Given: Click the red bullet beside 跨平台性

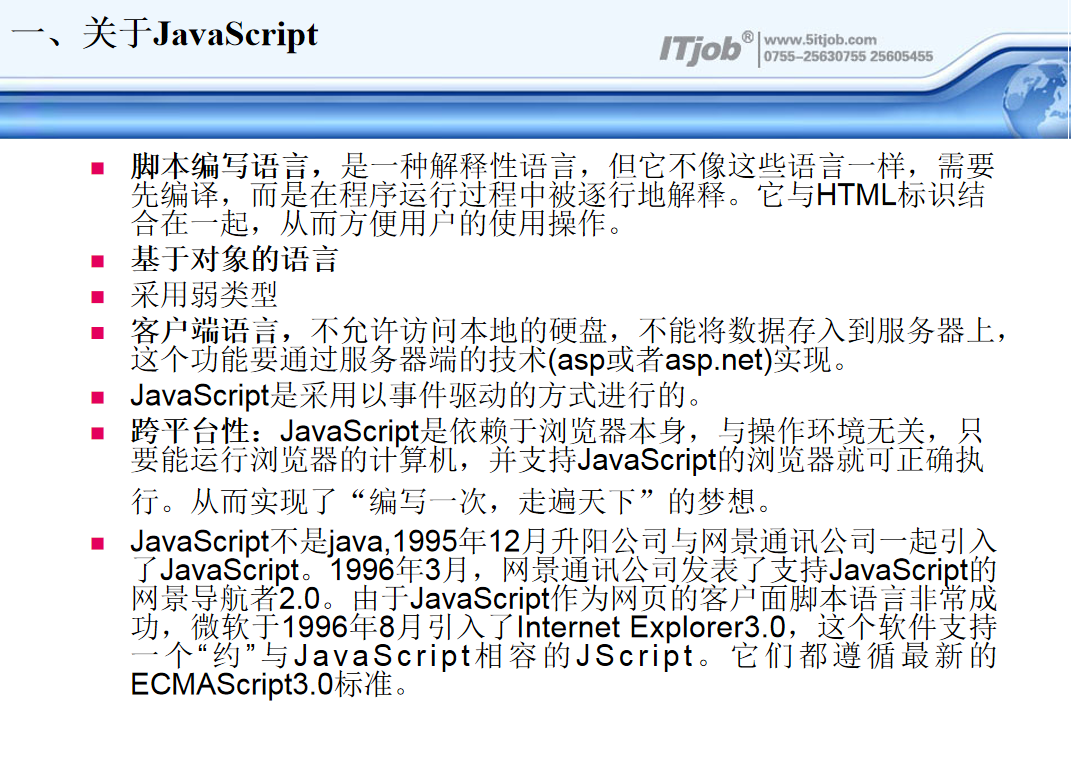Looking at the screenshot, I should point(98,433).
